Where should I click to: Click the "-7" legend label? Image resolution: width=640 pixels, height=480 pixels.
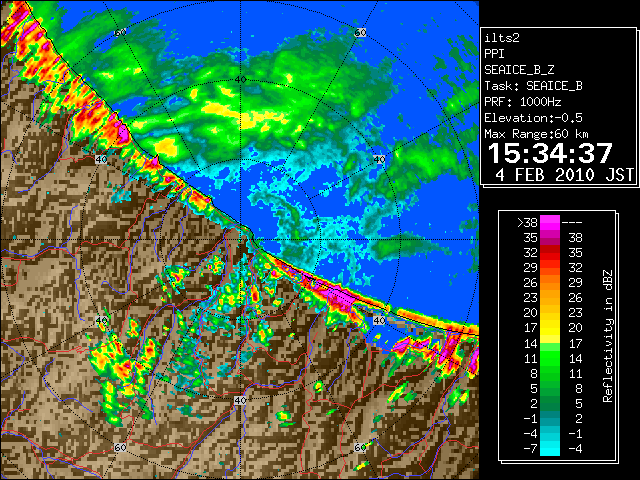click(530, 449)
